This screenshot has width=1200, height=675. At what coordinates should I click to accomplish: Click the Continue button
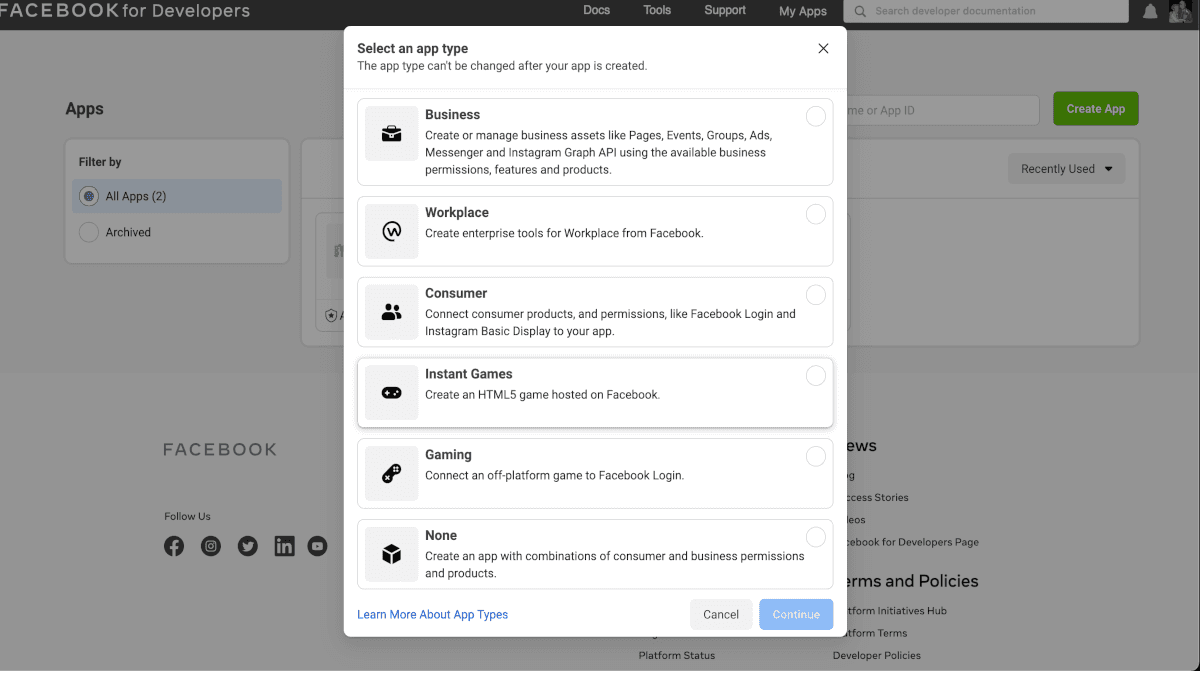click(x=796, y=614)
